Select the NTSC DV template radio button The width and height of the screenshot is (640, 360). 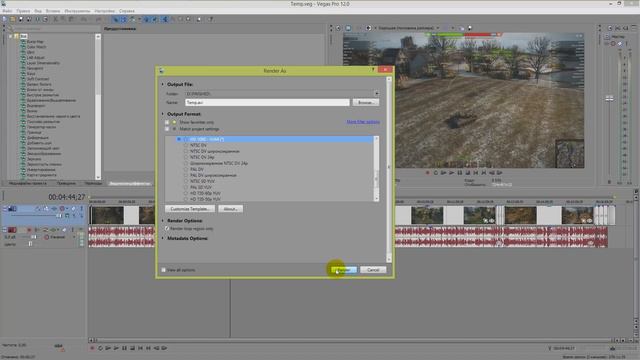(x=186, y=145)
